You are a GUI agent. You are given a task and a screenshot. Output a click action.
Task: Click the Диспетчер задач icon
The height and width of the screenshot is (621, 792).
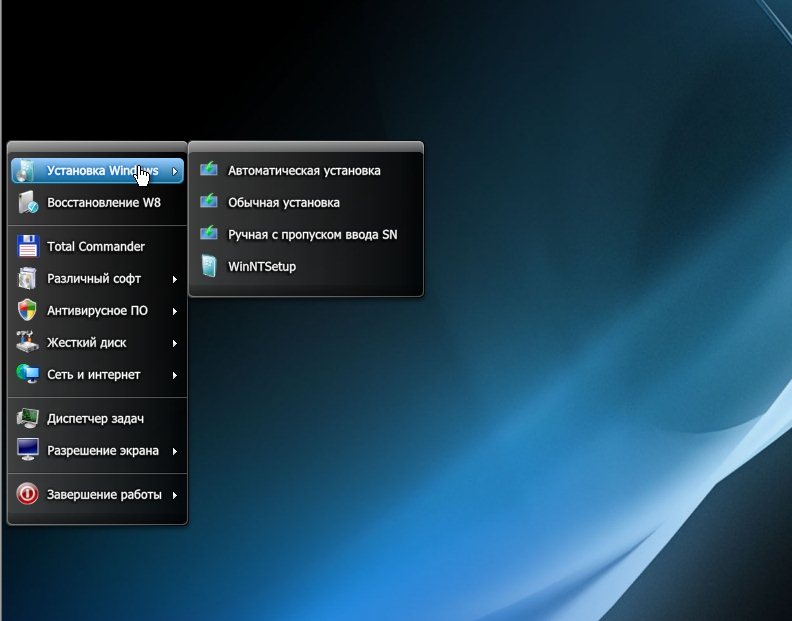[28, 419]
